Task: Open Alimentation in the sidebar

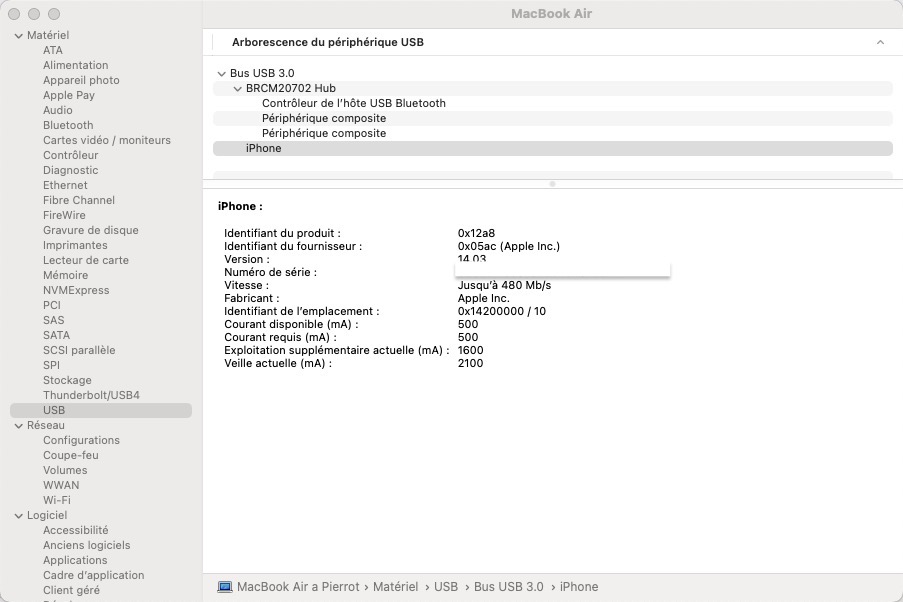Action: [76, 66]
